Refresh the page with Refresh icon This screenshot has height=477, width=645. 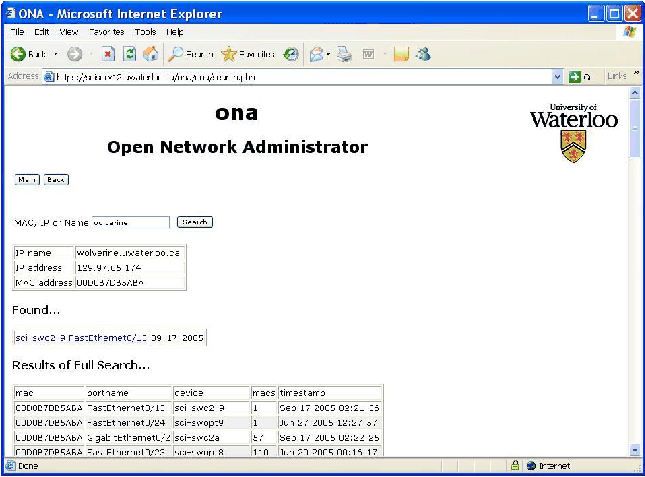click(x=129, y=54)
